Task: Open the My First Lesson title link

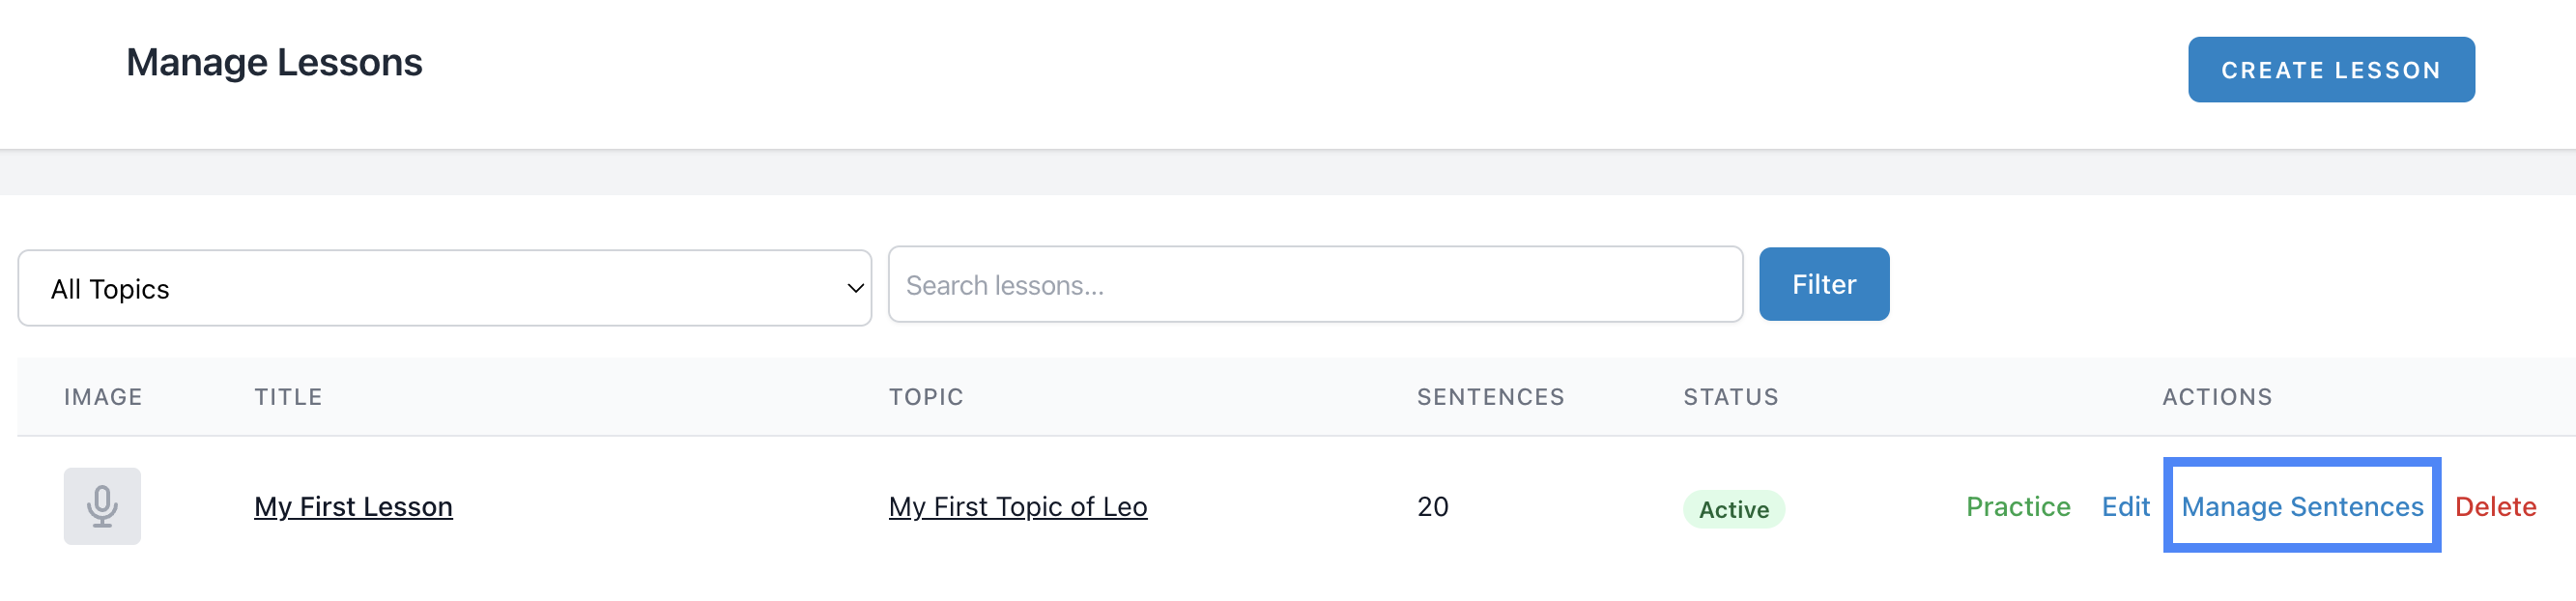Action: pos(353,507)
